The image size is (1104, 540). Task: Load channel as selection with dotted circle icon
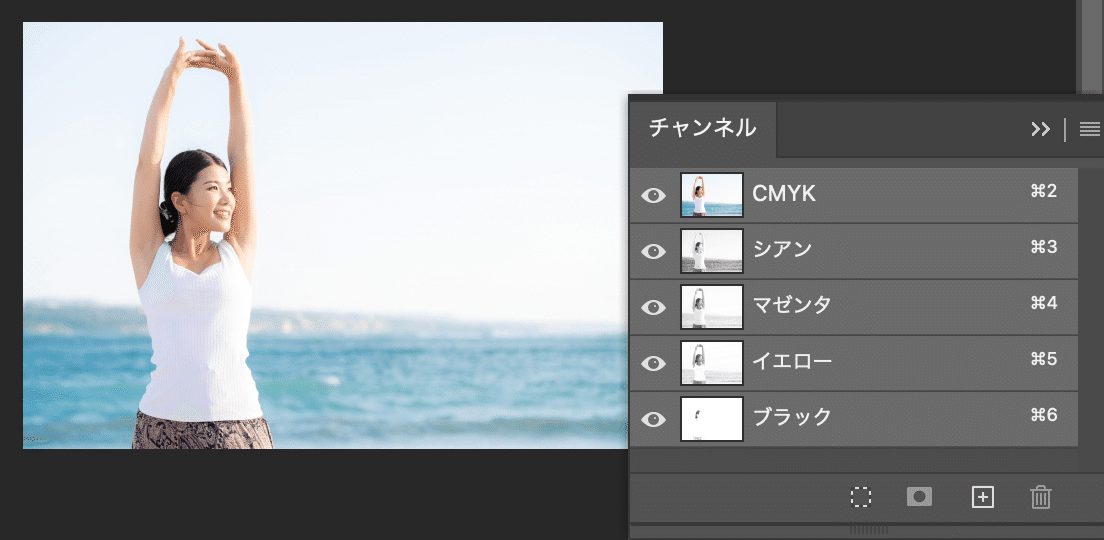tap(860, 497)
